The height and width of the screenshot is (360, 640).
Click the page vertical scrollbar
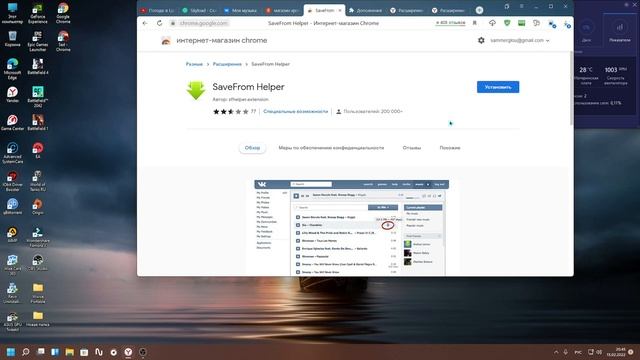(571, 89)
